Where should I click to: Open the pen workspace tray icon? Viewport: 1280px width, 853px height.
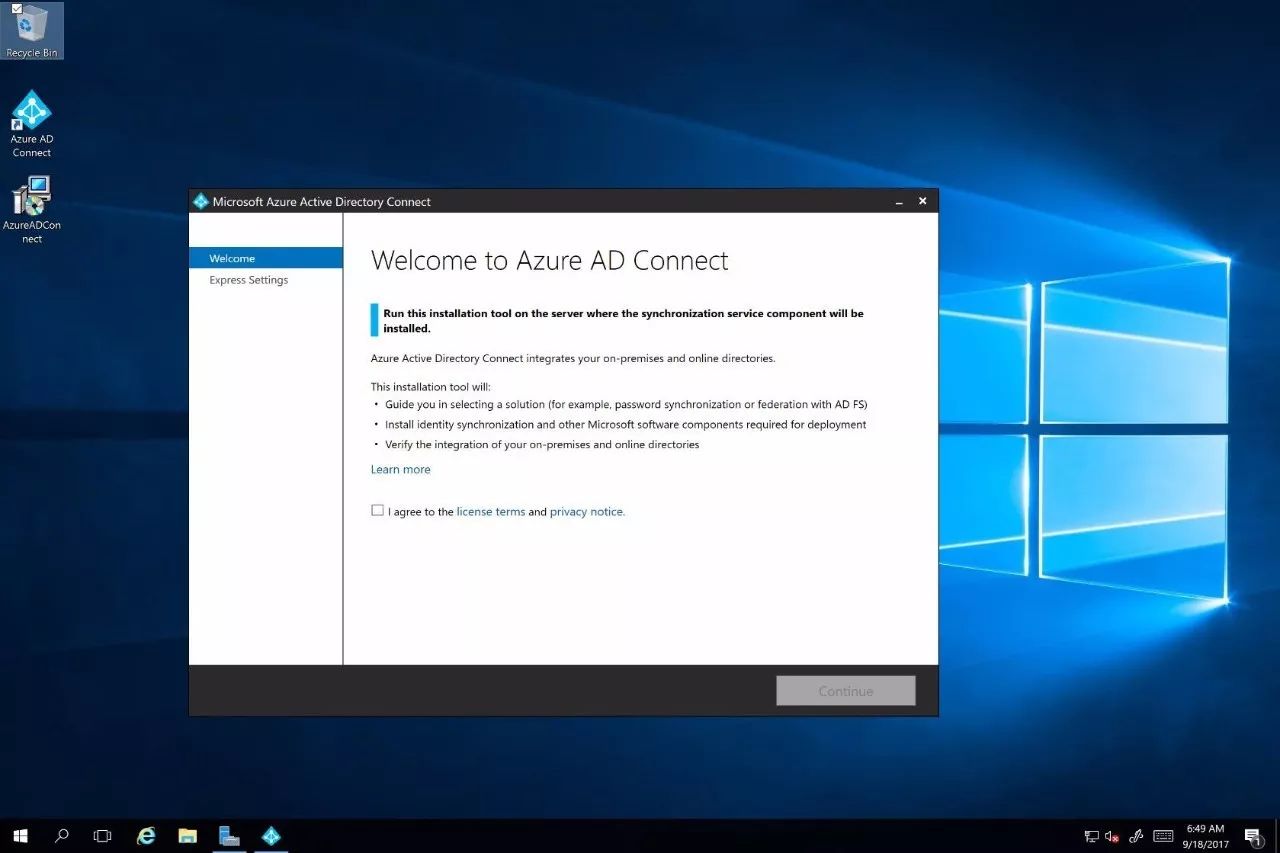1136,836
